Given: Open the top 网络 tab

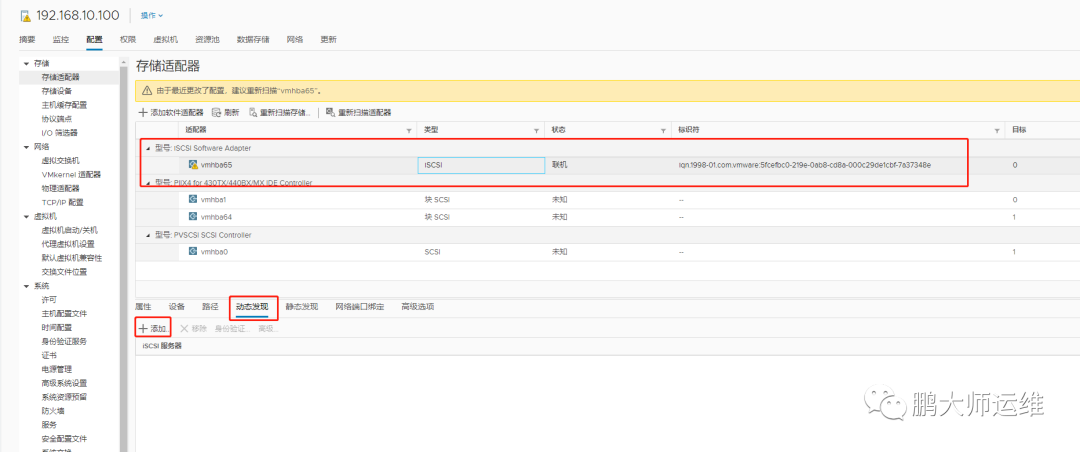Looking at the screenshot, I should click(x=295, y=39).
